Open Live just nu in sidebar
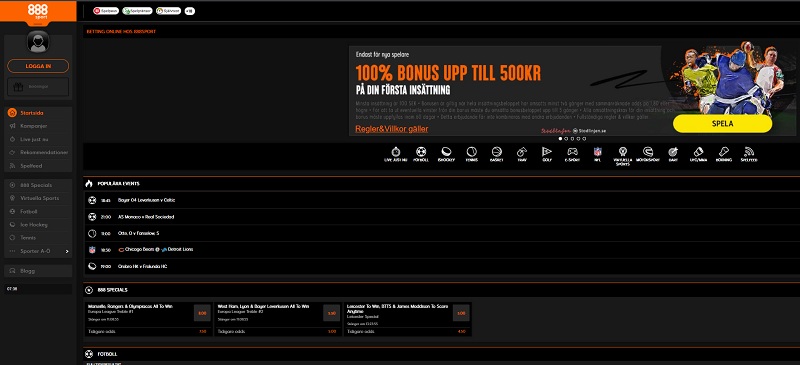This screenshot has height=365, width=800. tap(38, 139)
